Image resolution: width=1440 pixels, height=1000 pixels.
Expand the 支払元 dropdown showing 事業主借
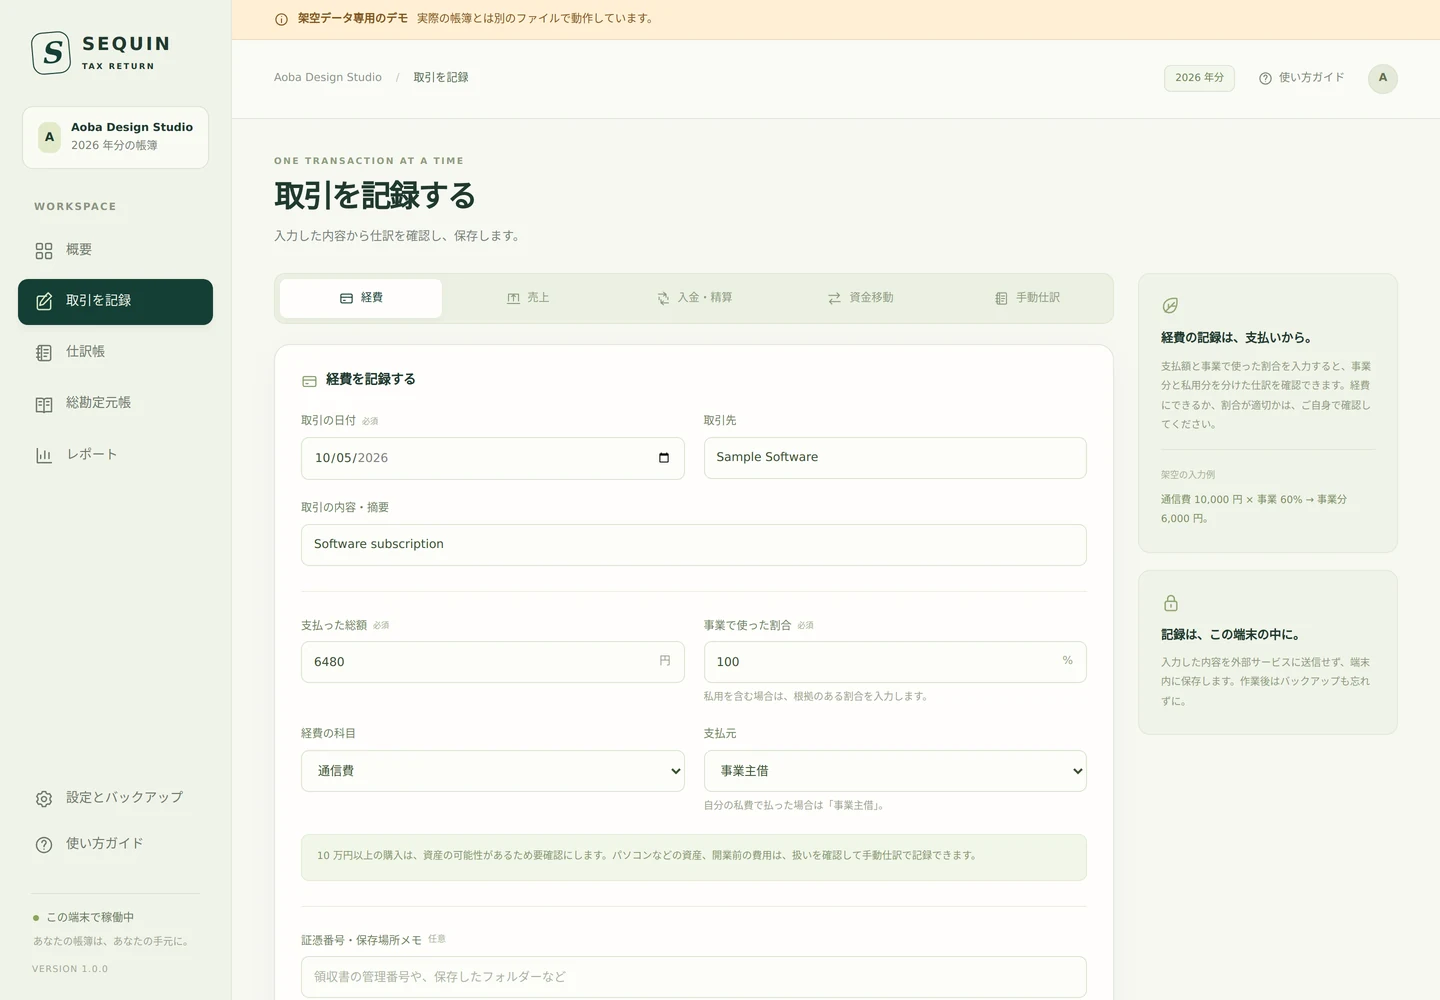(895, 771)
